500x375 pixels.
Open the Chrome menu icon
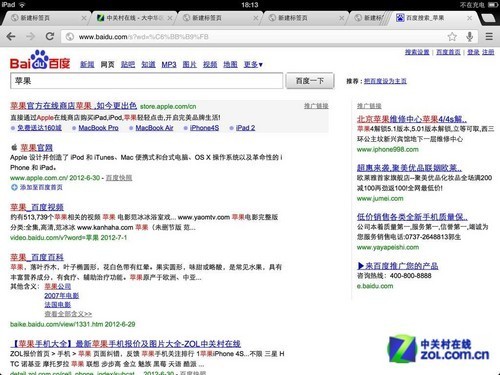489,36
